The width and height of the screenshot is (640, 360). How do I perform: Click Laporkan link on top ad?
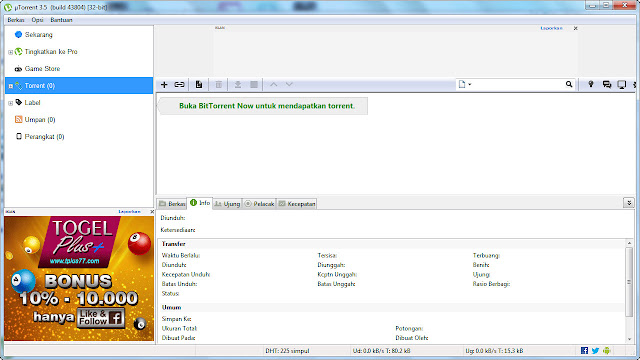(x=551, y=28)
